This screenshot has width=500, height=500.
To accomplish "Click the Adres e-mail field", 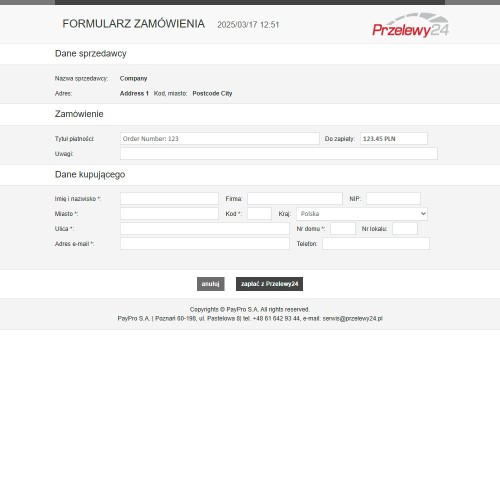I will [205, 244].
